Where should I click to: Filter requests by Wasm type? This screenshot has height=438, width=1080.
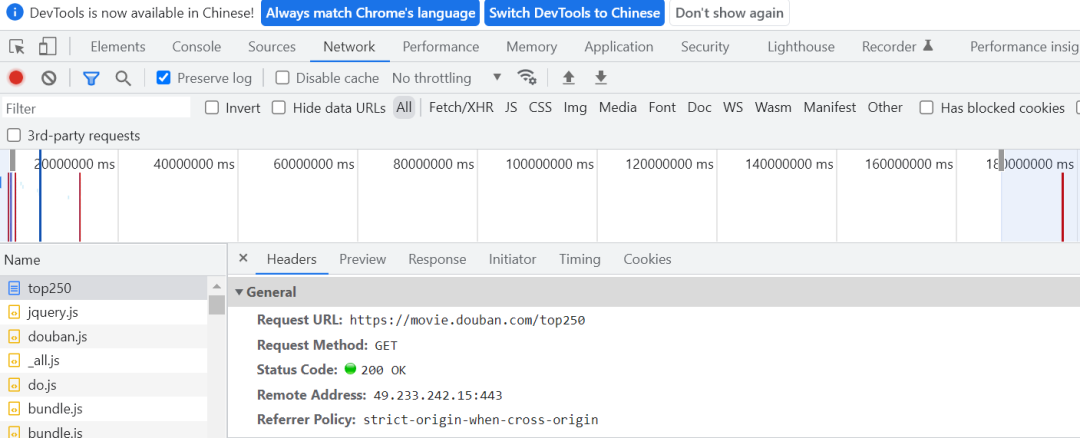click(x=773, y=107)
